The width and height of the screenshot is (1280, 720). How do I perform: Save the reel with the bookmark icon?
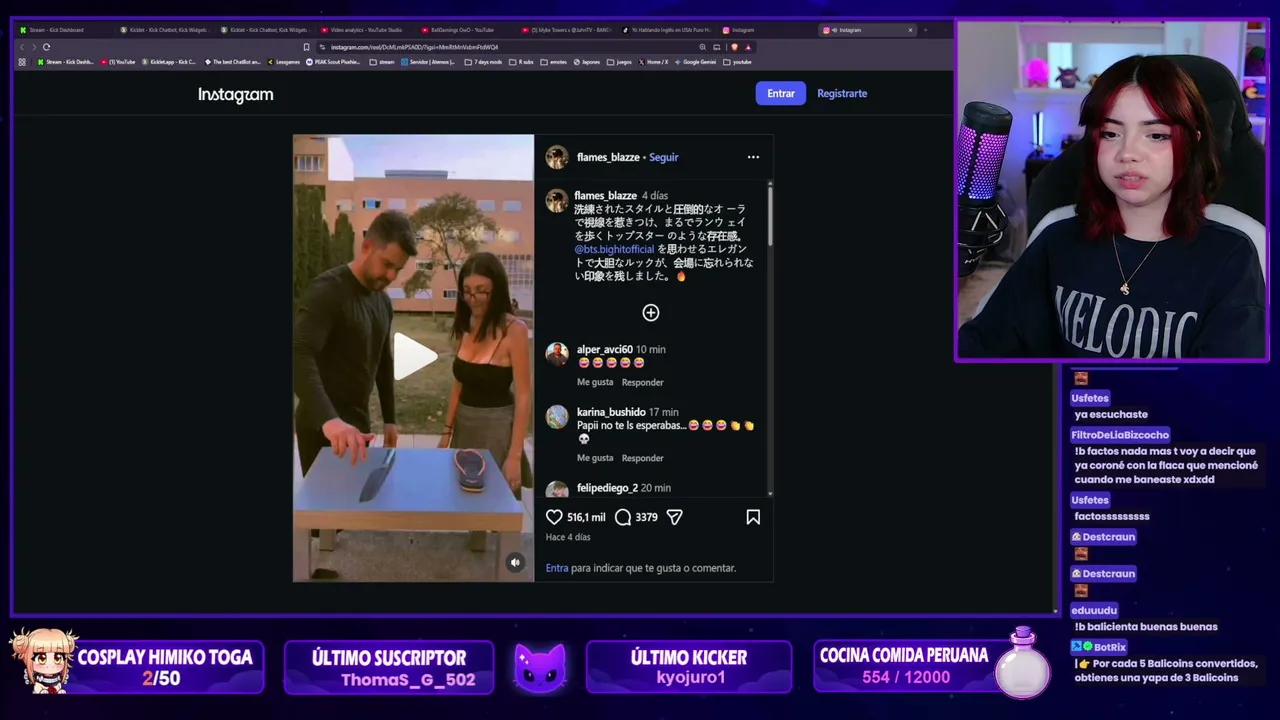(x=753, y=517)
